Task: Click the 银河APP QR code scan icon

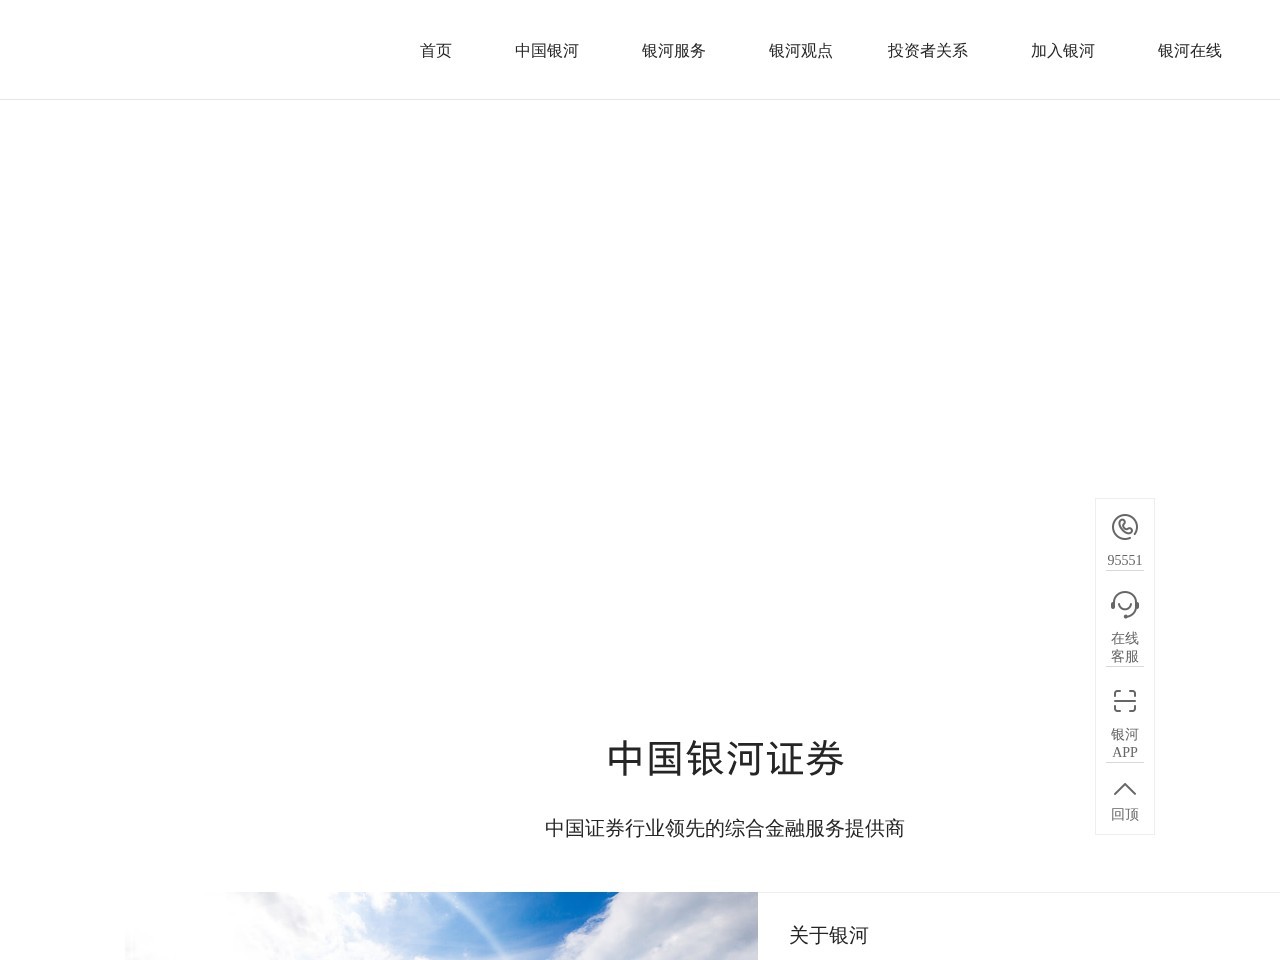Action: [x=1125, y=701]
